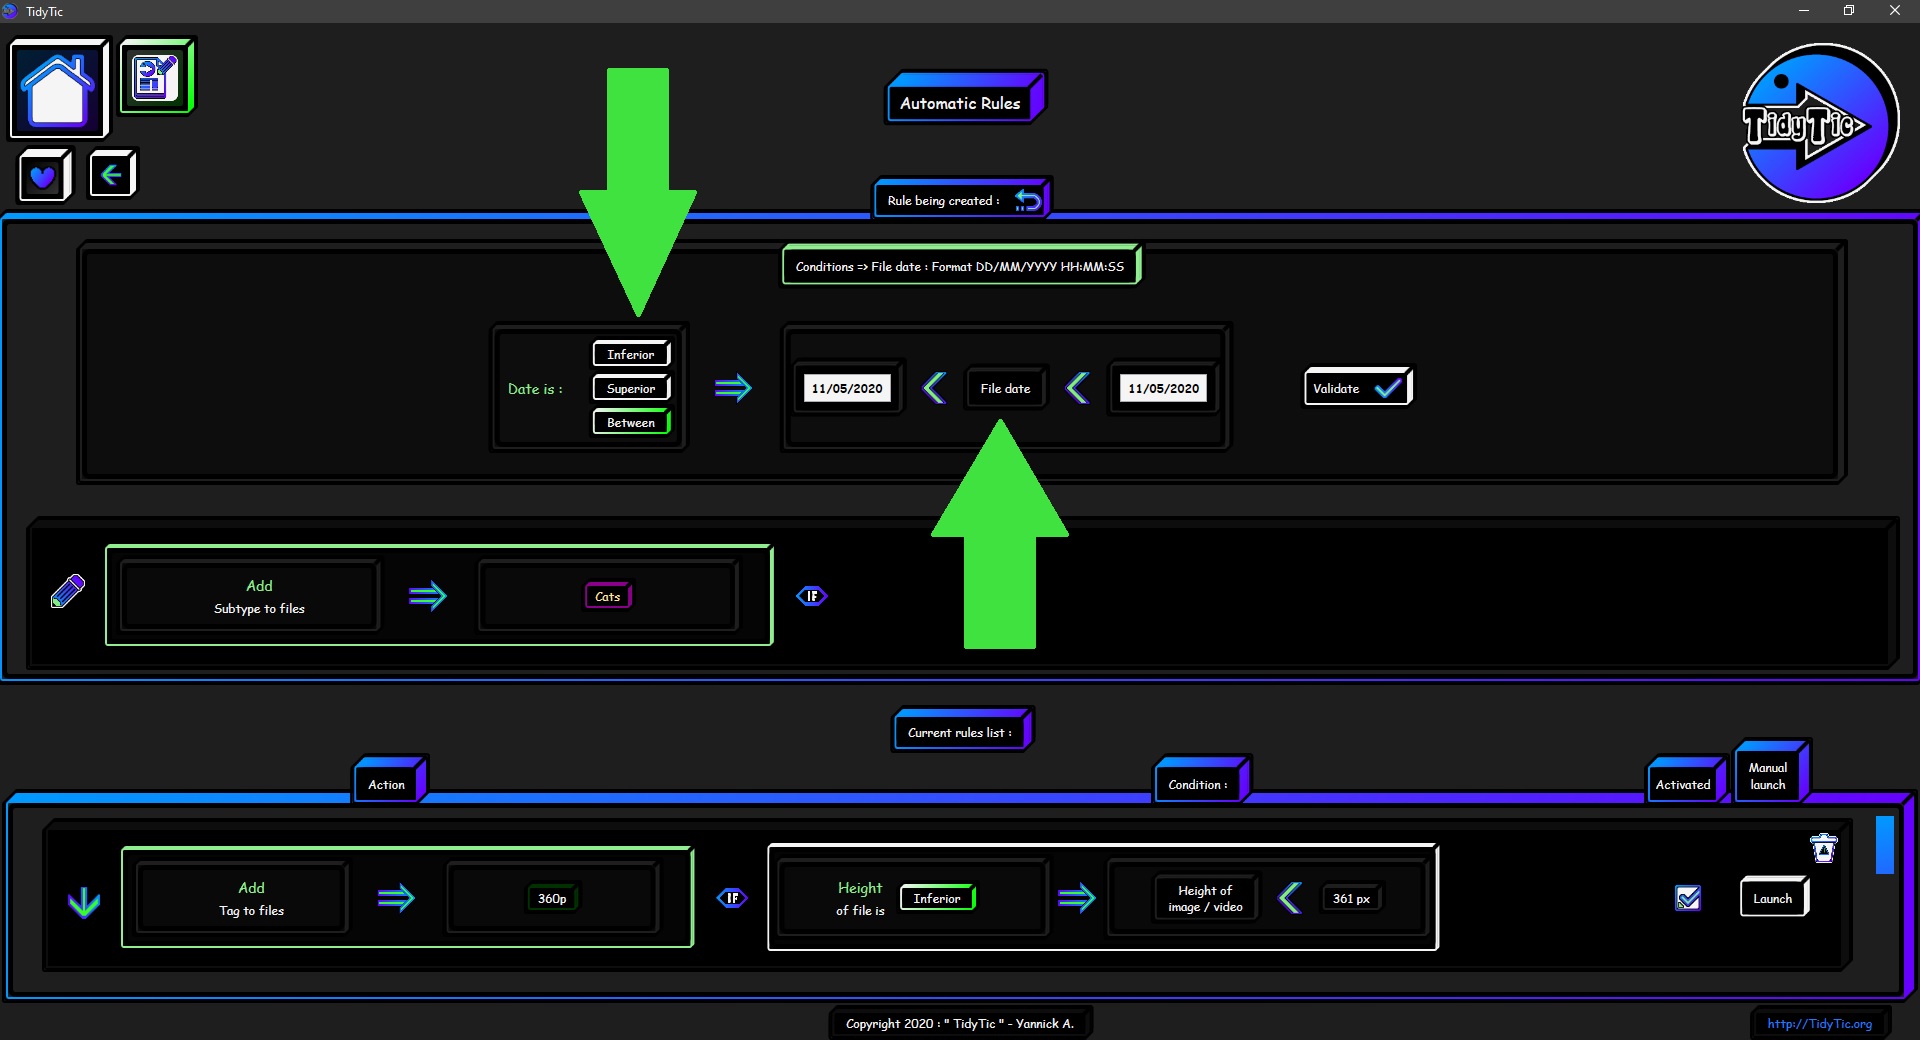Click the pencil edit icon
Viewport: 1920px width, 1040px height.
coord(68,591)
